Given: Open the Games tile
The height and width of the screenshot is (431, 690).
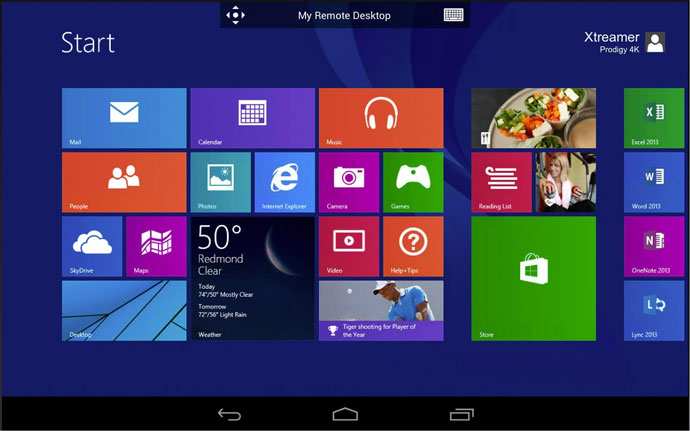Looking at the screenshot, I should tap(413, 182).
